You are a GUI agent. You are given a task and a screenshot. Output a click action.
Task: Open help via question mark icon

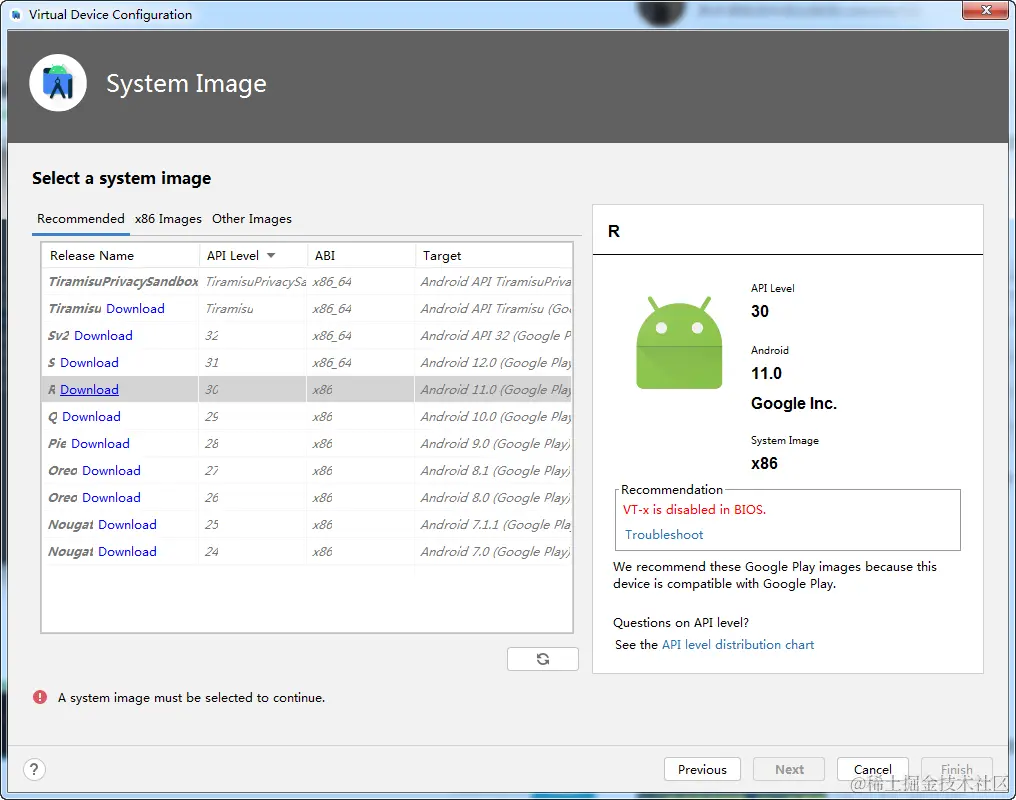click(34, 770)
